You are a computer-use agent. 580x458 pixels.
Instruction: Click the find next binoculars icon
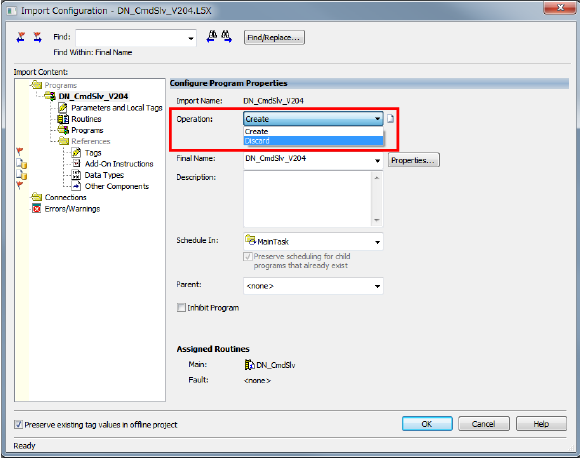(x=226, y=37)
